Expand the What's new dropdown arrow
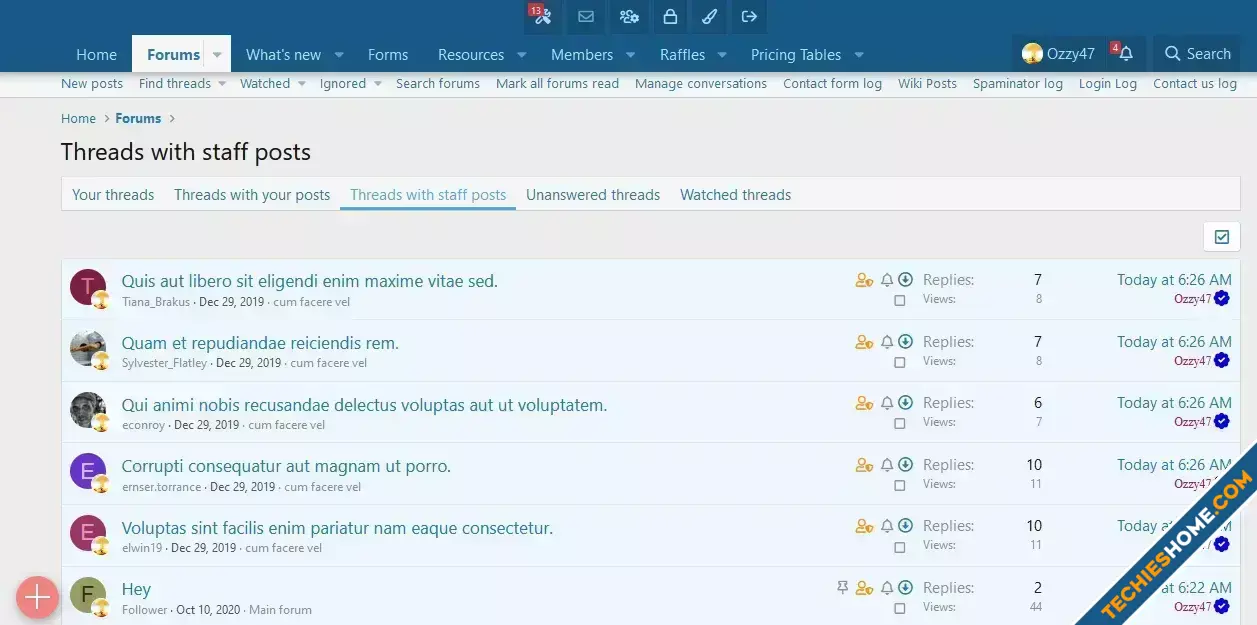This screenshot has width=1257, height=625. (x=339, y=55)
